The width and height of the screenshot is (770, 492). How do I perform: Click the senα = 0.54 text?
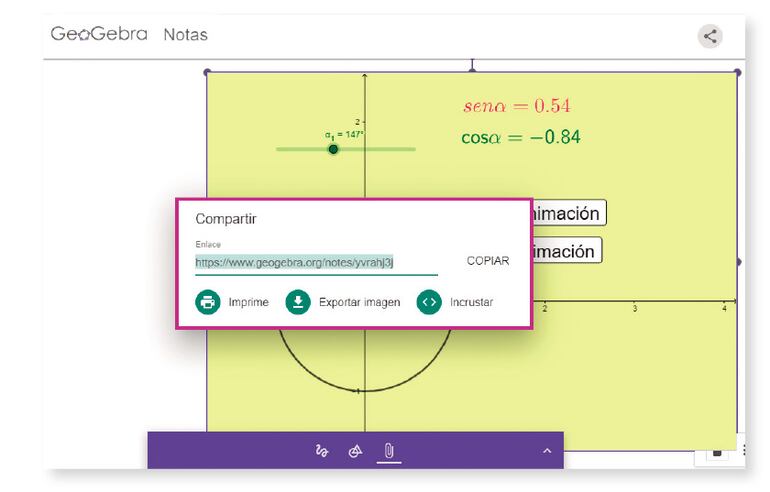[x=517, y=106]
